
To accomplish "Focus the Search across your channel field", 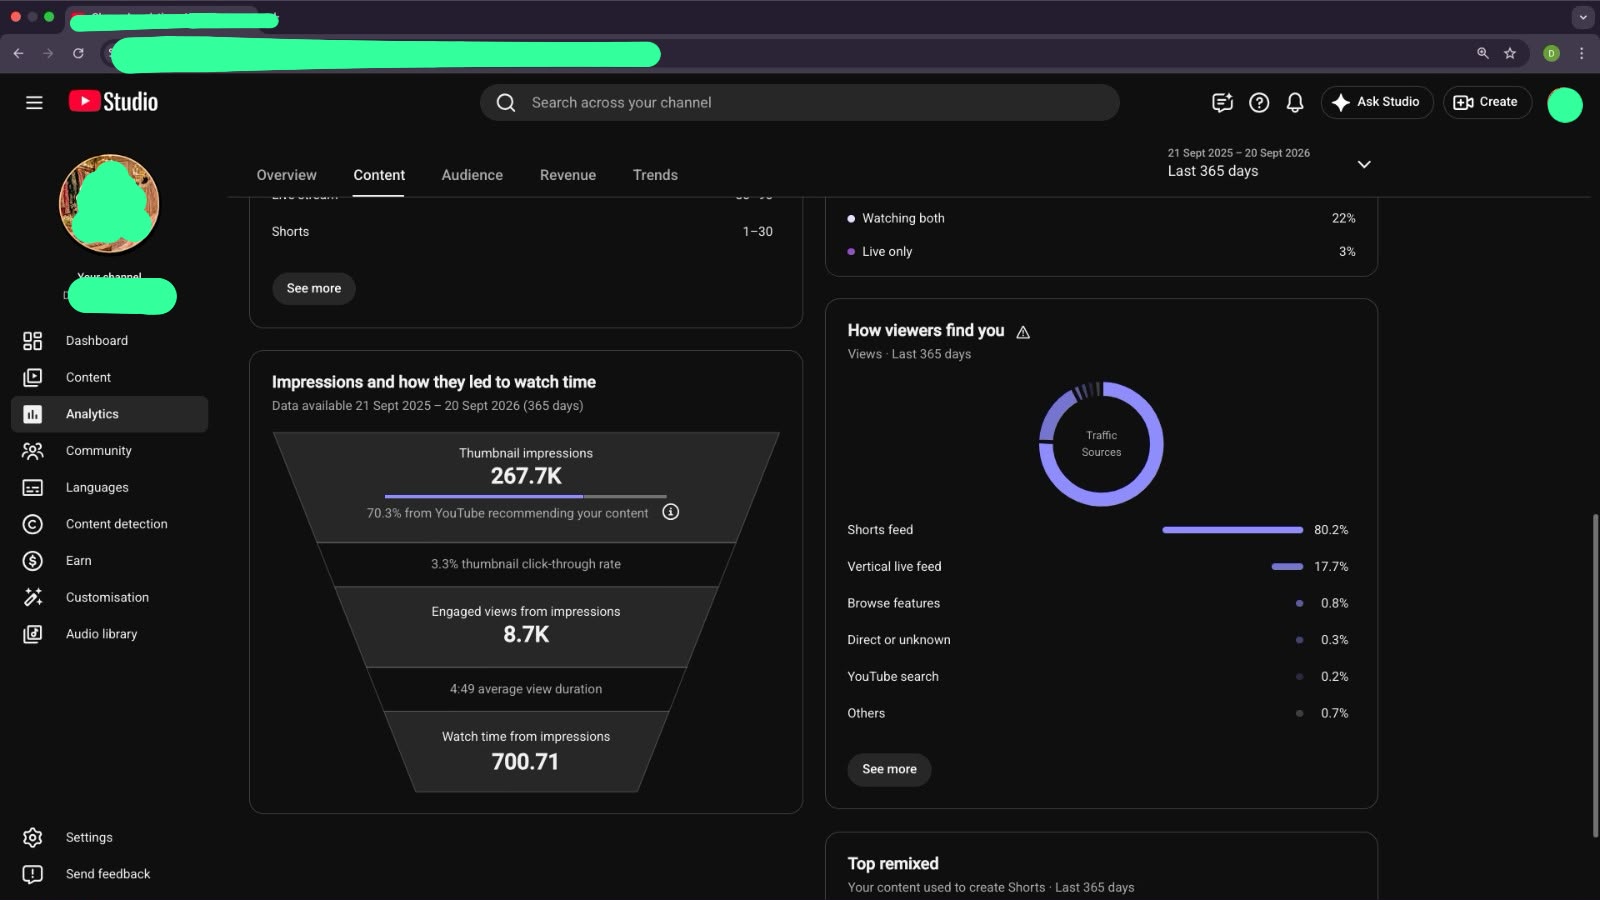I will (799, 102).
